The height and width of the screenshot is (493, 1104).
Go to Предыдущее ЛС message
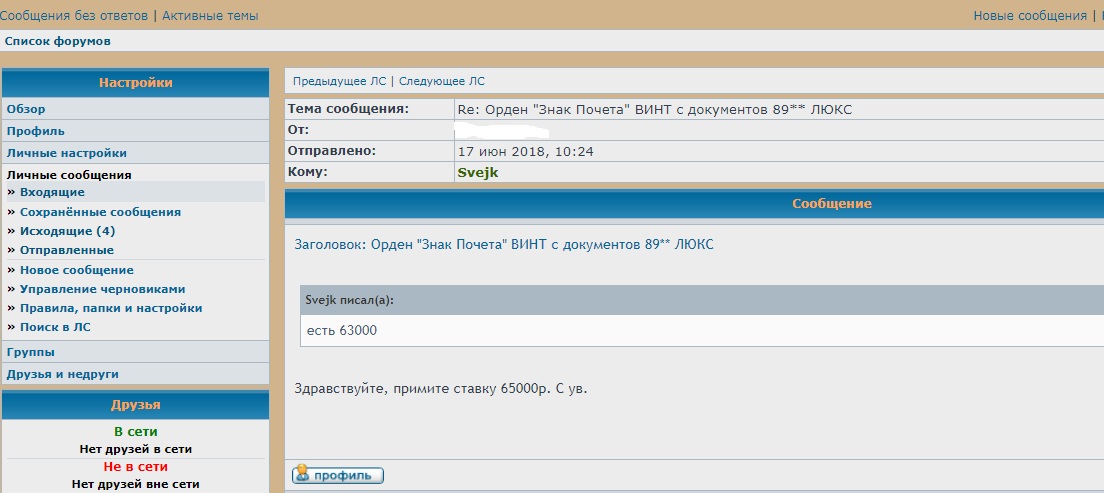coord(338,81)
